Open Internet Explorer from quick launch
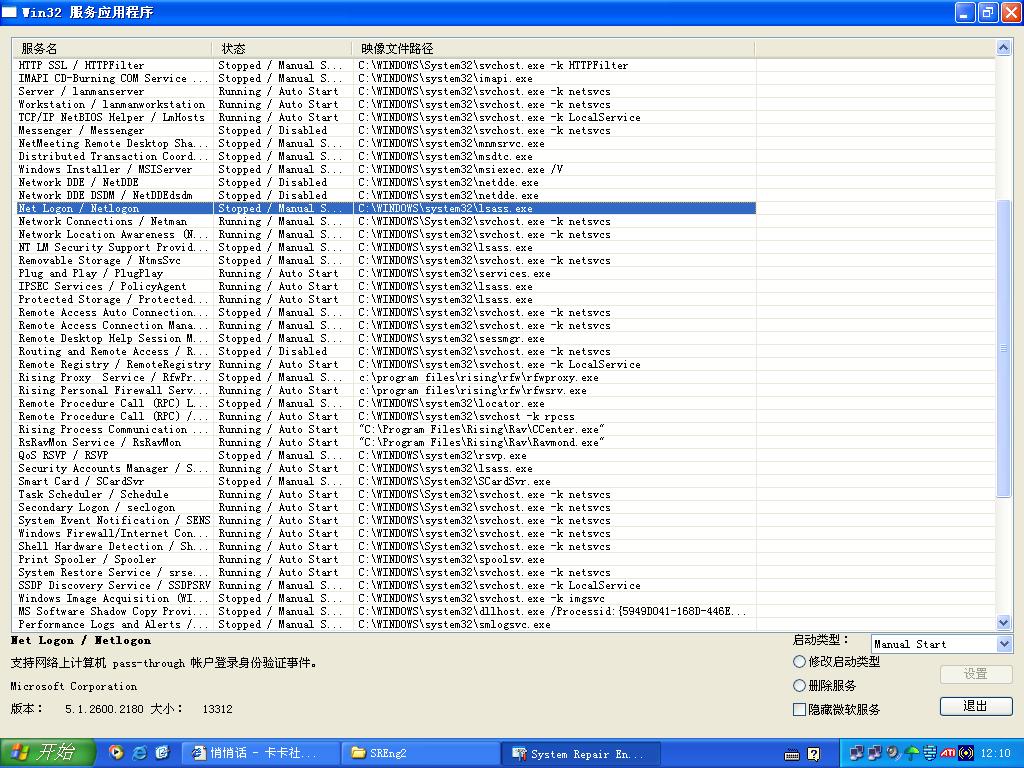The height and width of the screenshot is (768, 1024). coord(139,753)
